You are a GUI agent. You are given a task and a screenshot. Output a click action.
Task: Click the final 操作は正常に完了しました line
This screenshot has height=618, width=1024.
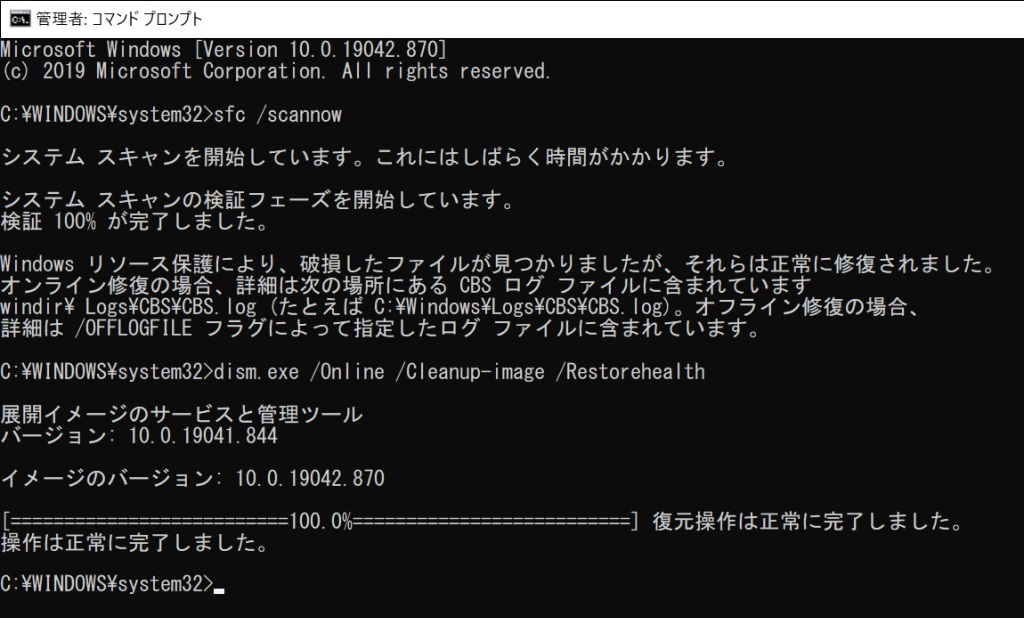coord(134,544)
